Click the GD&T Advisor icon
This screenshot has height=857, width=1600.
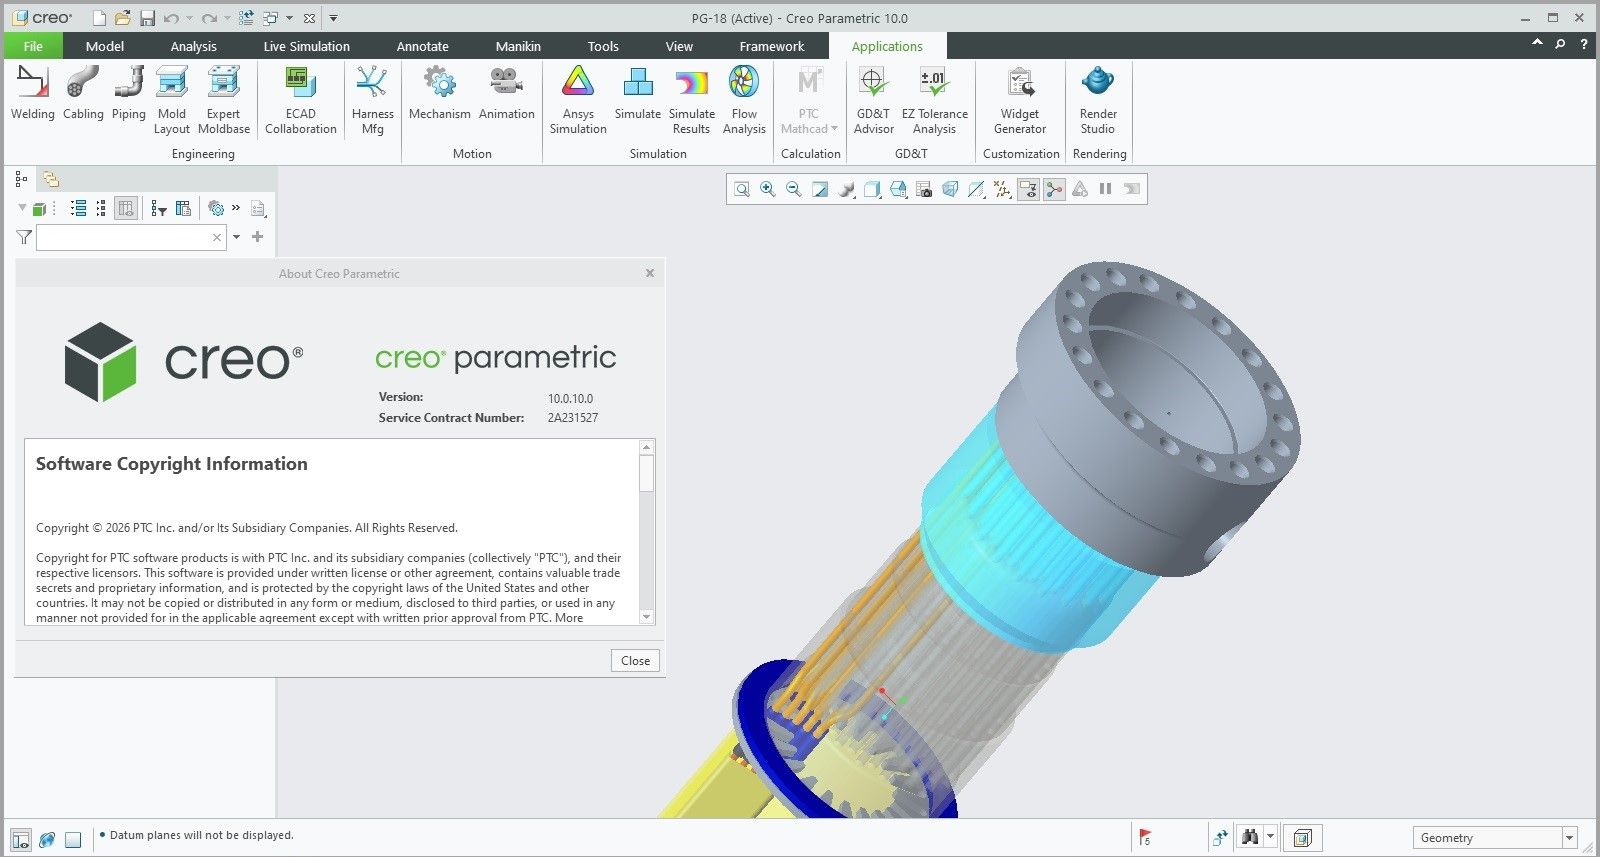click(x=873, y=97)
